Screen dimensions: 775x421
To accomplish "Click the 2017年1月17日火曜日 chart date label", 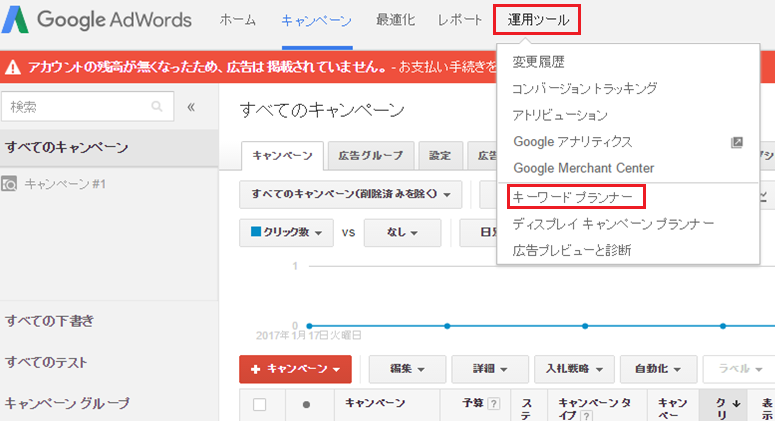I will click(x=309, y=336).
